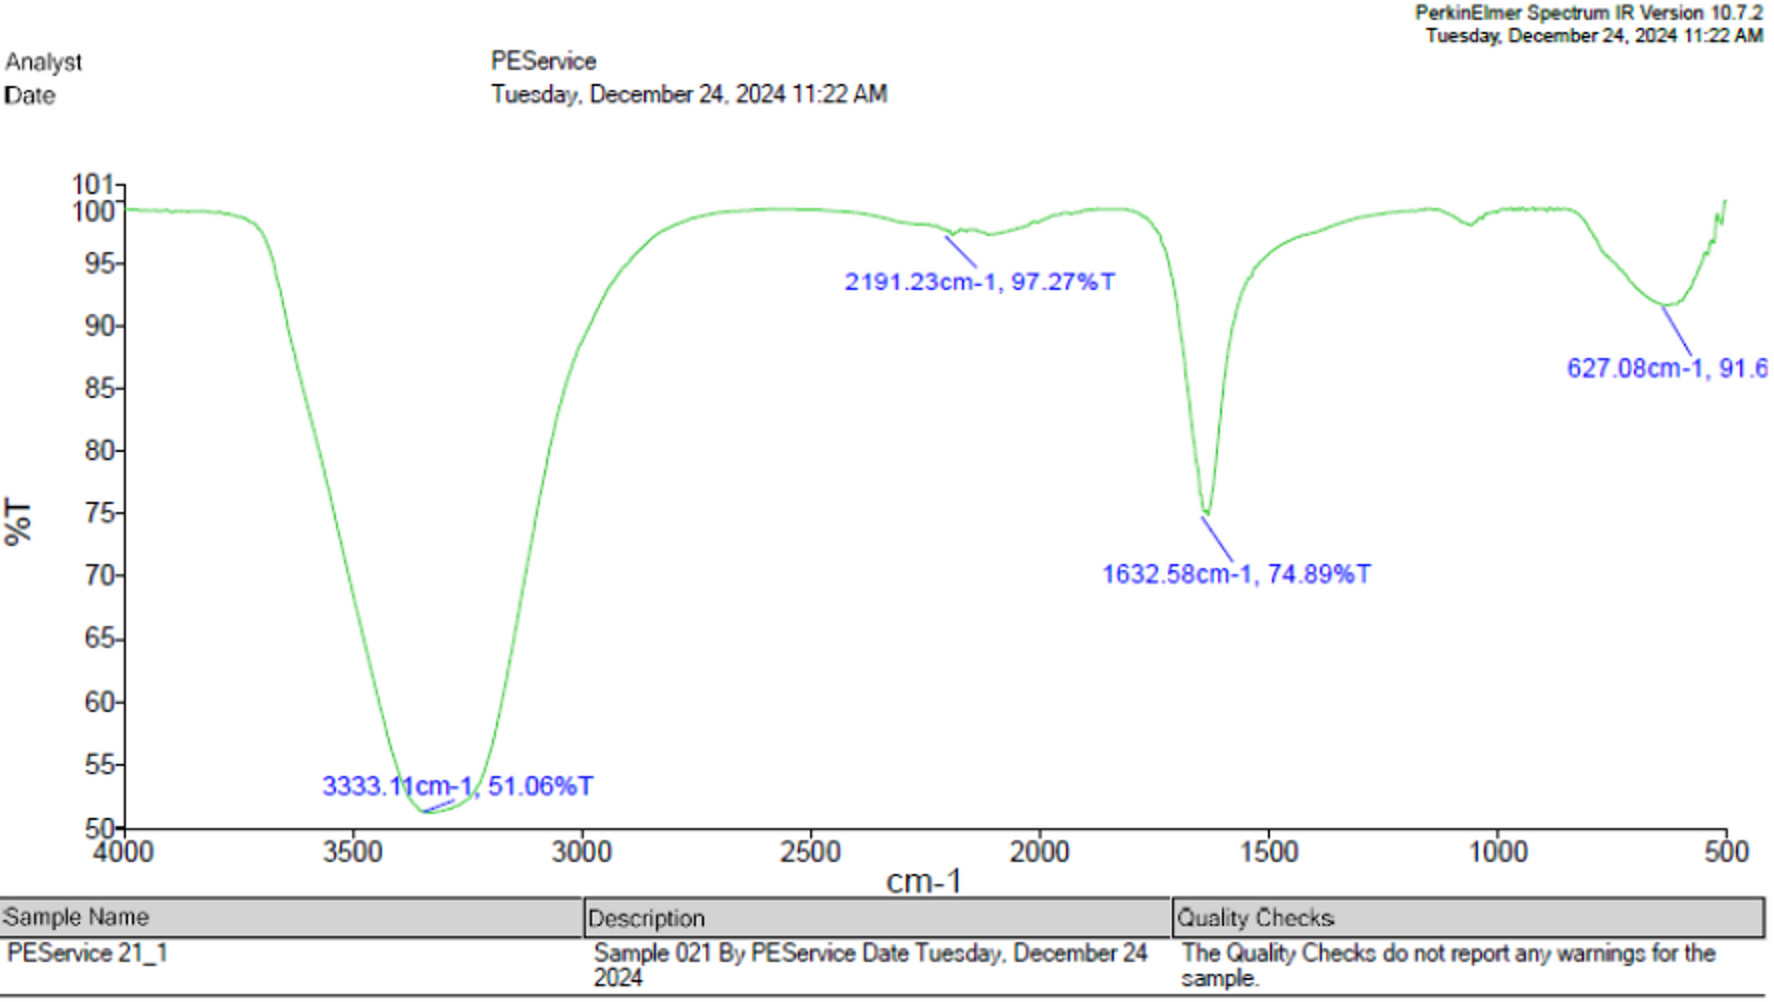The width and height of the screenshot is (1774, 1002).
Task: Select the 1632.58cm-1 peak annotation
Action: pyautogui.click(x=1236, y=575)
